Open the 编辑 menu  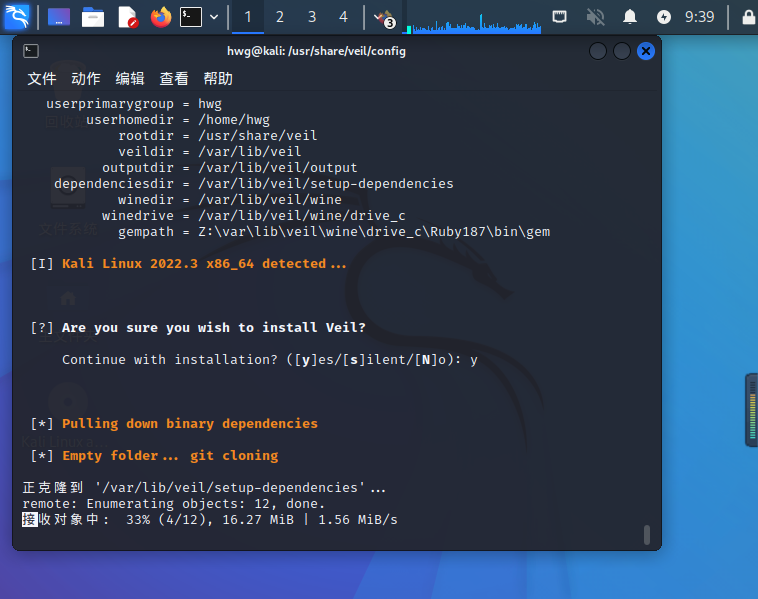(130, 78)
